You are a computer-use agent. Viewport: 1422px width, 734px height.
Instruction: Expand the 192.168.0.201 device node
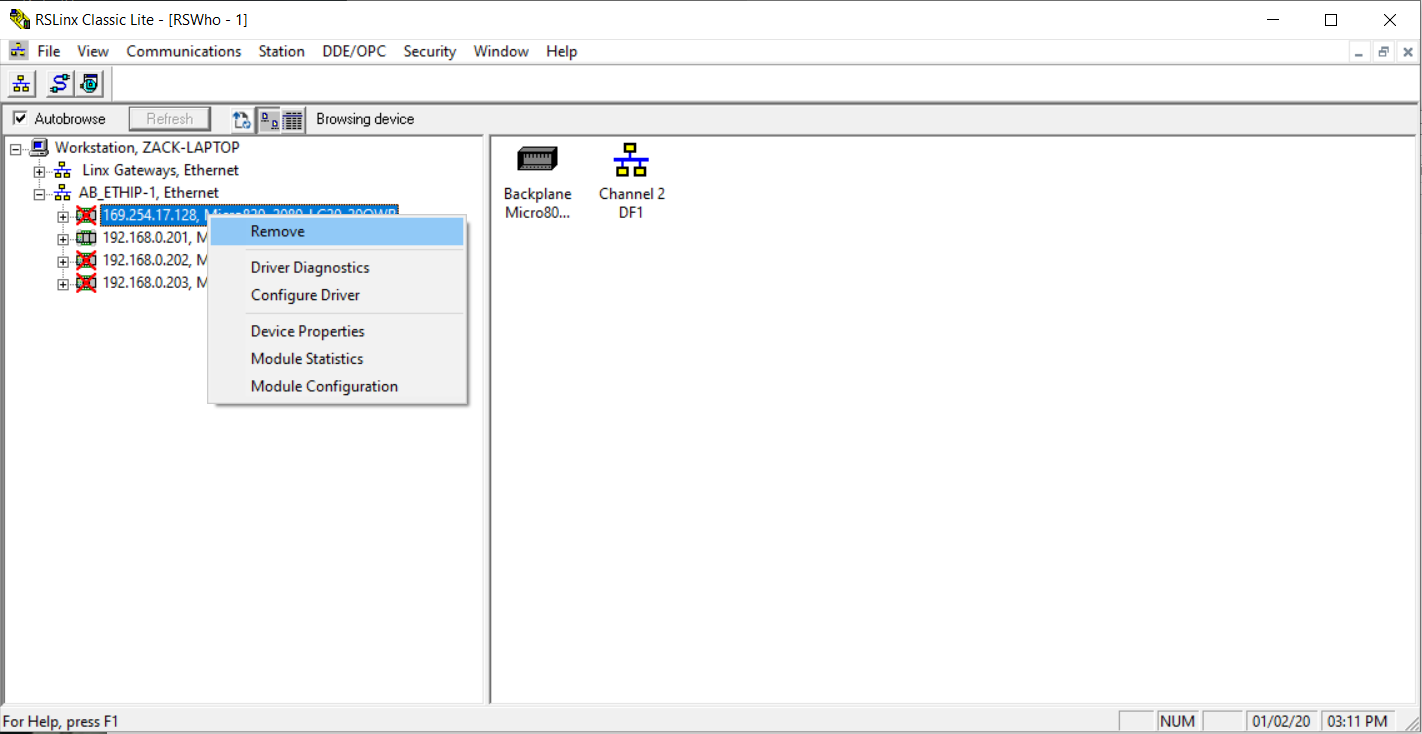(63, 239)
